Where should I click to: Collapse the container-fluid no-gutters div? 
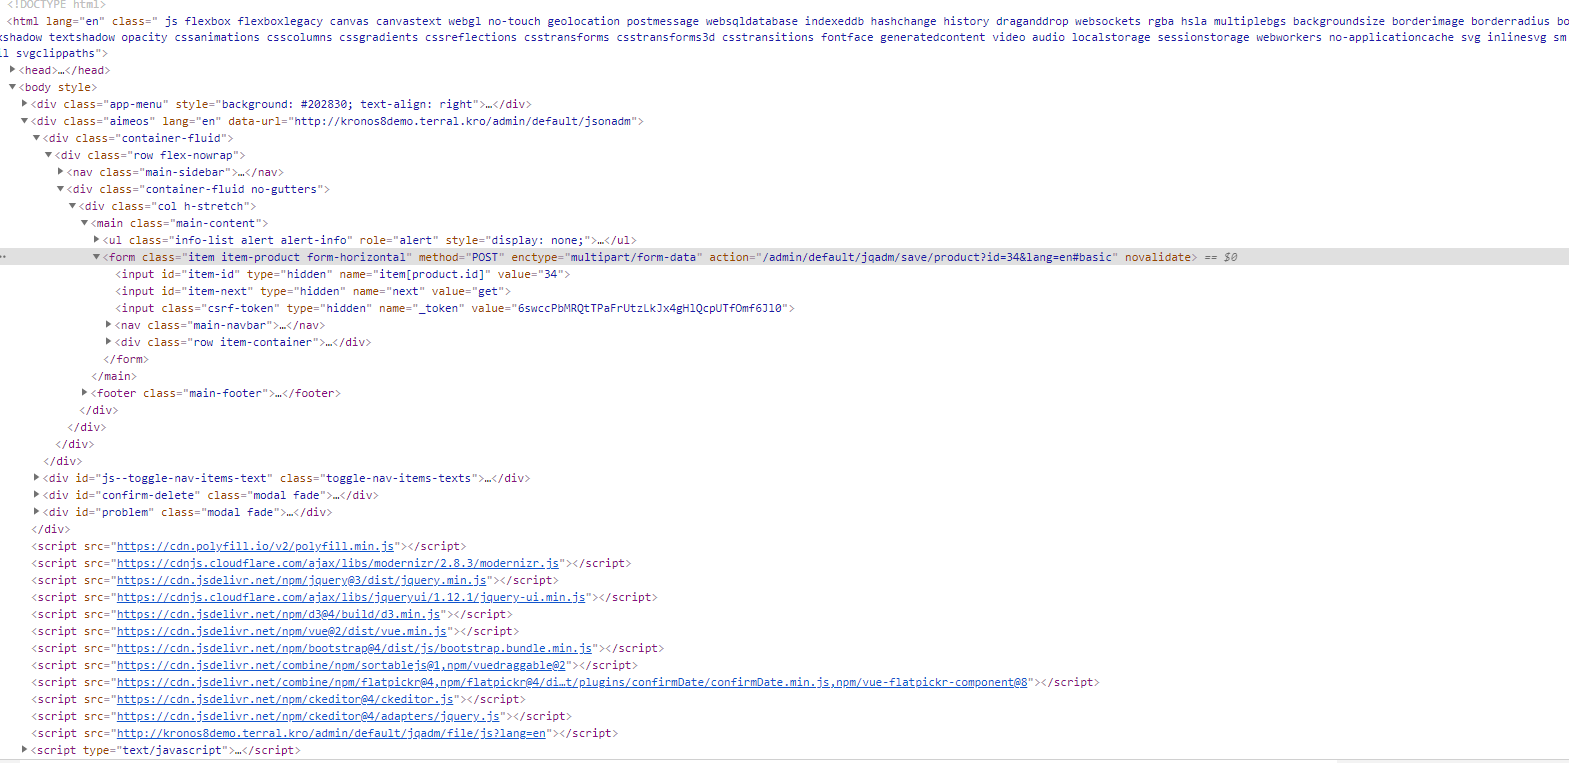point(60,189)
